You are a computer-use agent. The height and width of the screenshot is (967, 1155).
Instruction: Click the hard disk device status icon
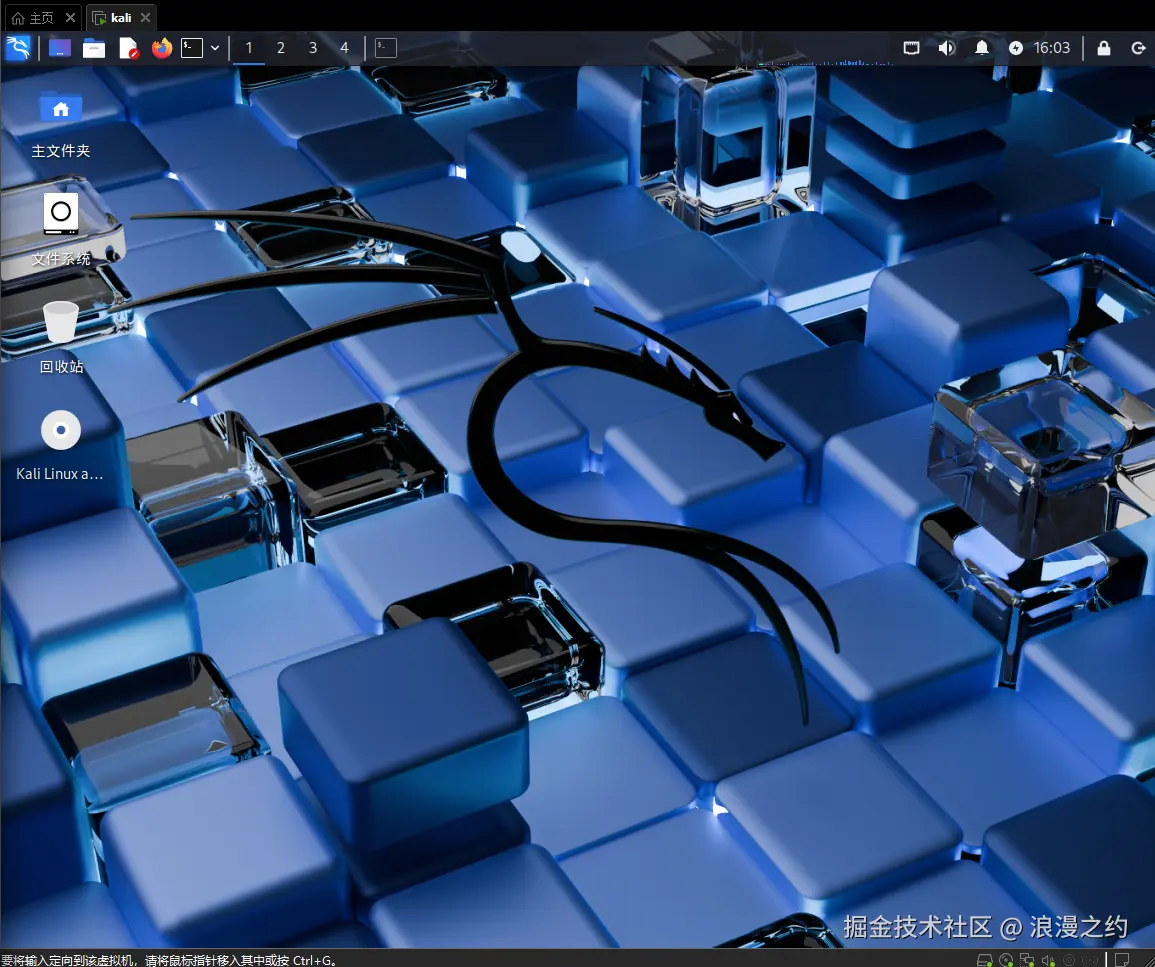pos(984,960)
